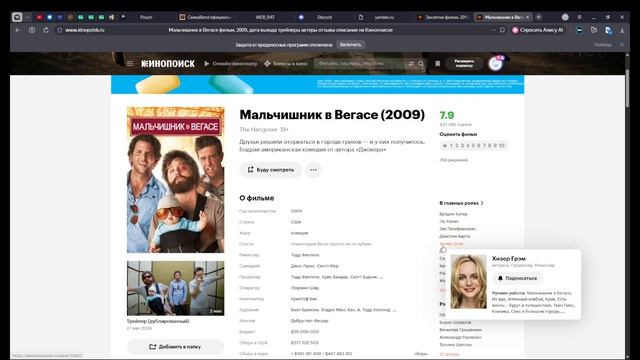The width and height of the screenshot is (640, 360).
Task: Close the Мальчишник в Вегасе tab
Action: coord(528,17)
